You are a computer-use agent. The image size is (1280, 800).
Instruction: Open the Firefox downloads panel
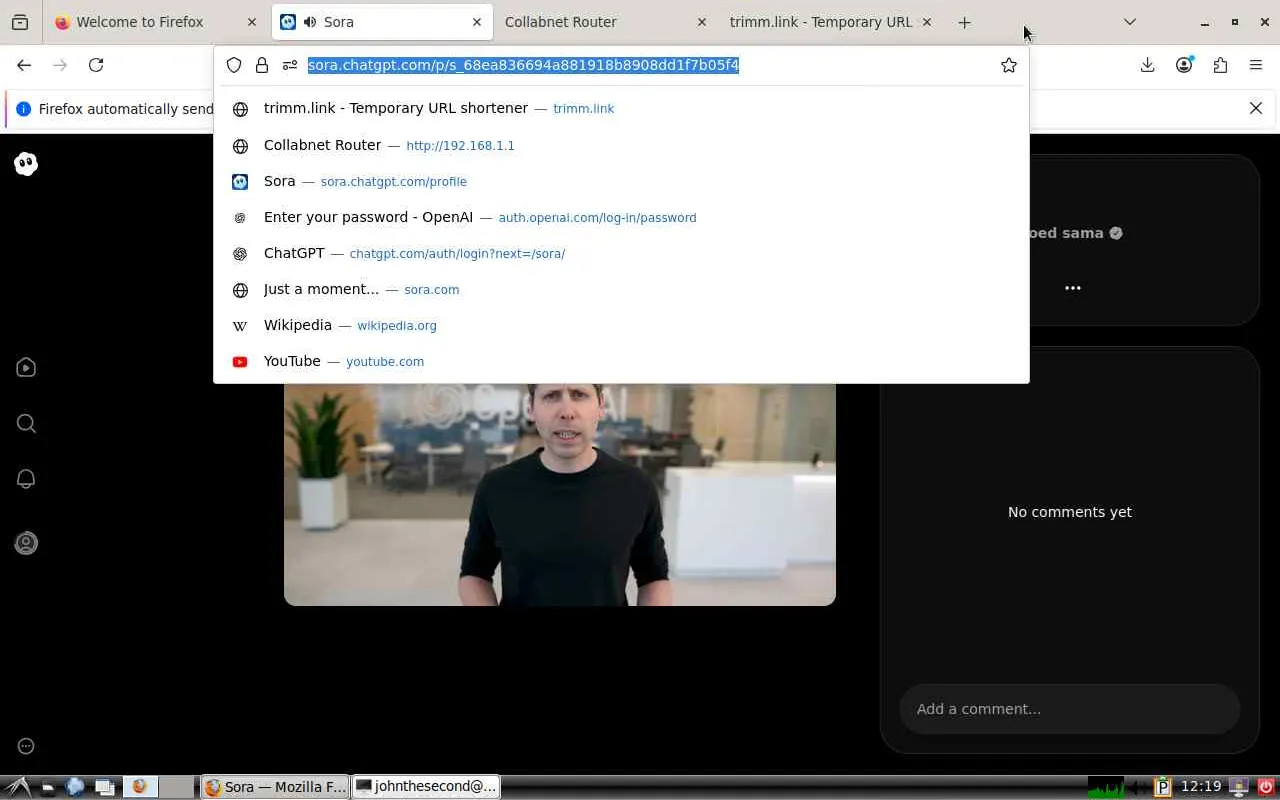[x=1147, y=65]
